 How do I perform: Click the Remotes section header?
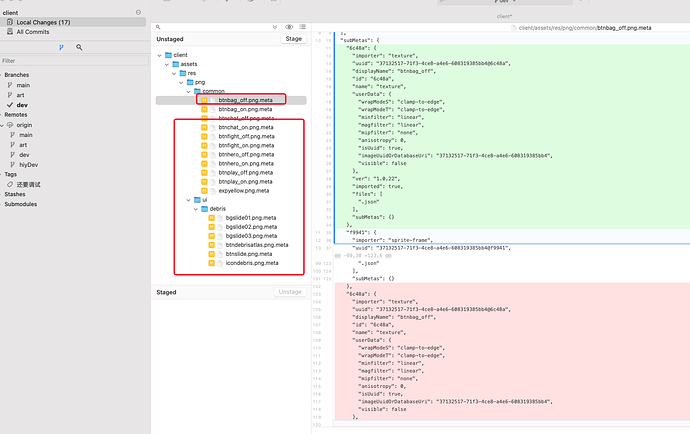pos(16,114)
